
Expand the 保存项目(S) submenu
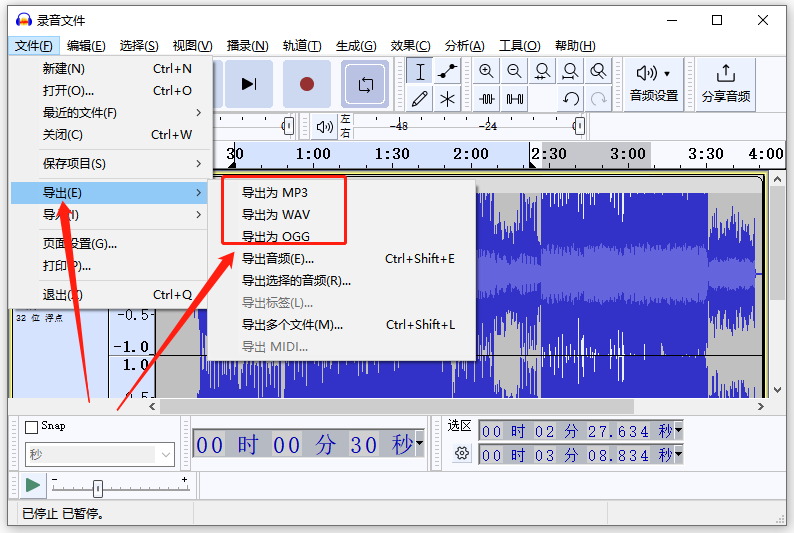pos(109,163)
